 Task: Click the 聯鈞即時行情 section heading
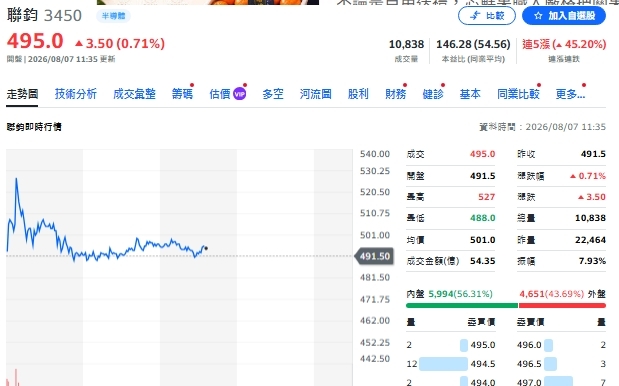coord(34,127)
